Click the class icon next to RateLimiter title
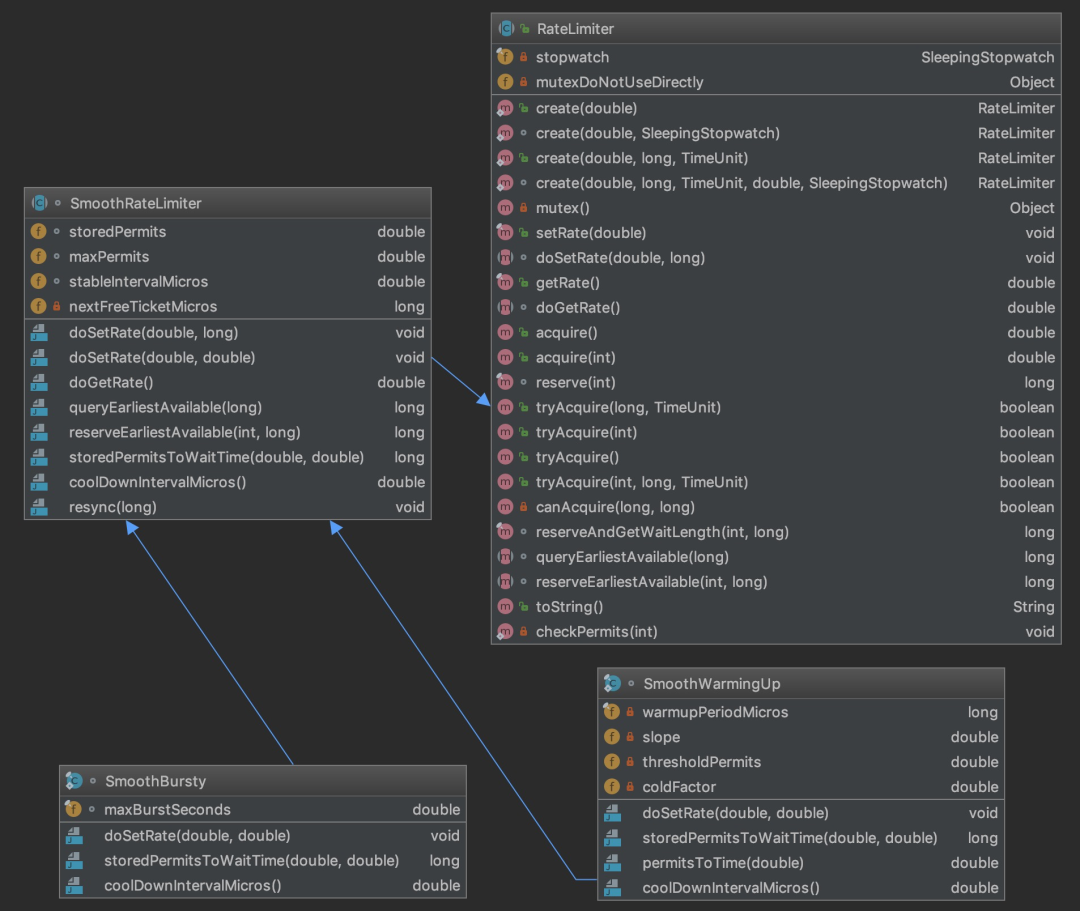Screen dimensions: 1080x911 (x=506, y=28)
